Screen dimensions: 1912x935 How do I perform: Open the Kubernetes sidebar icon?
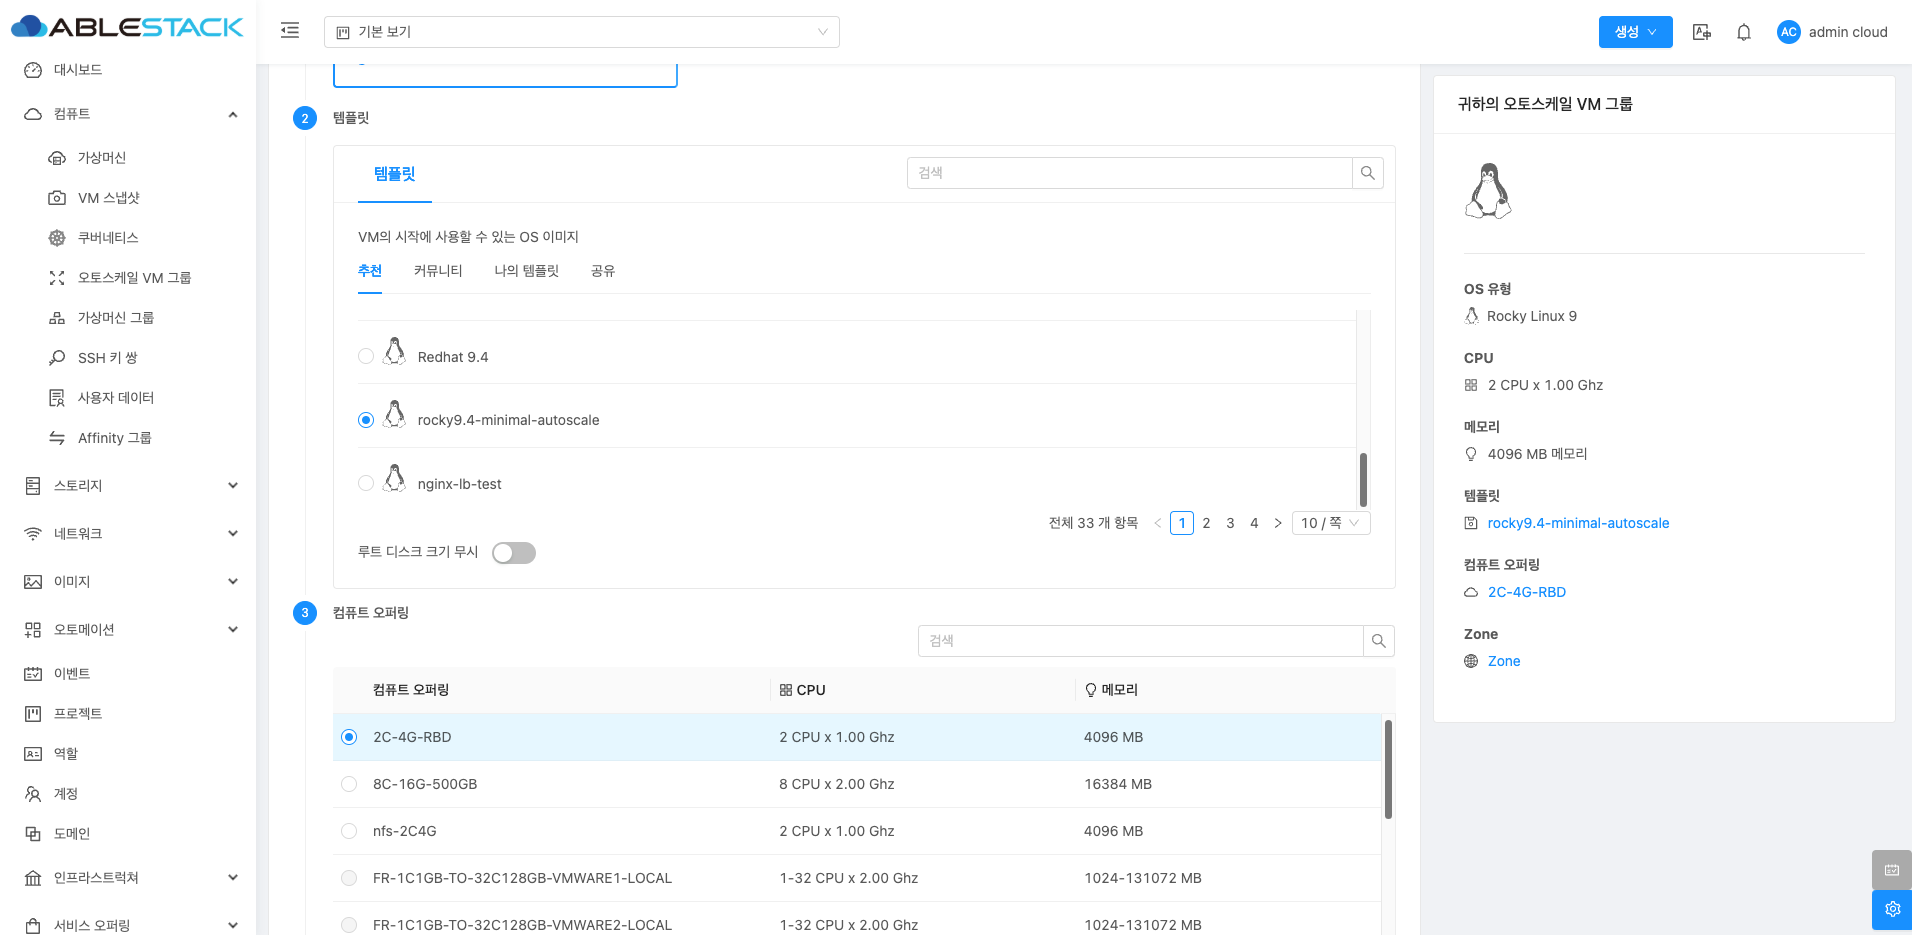pyautogui.click(x=57, y=238)
